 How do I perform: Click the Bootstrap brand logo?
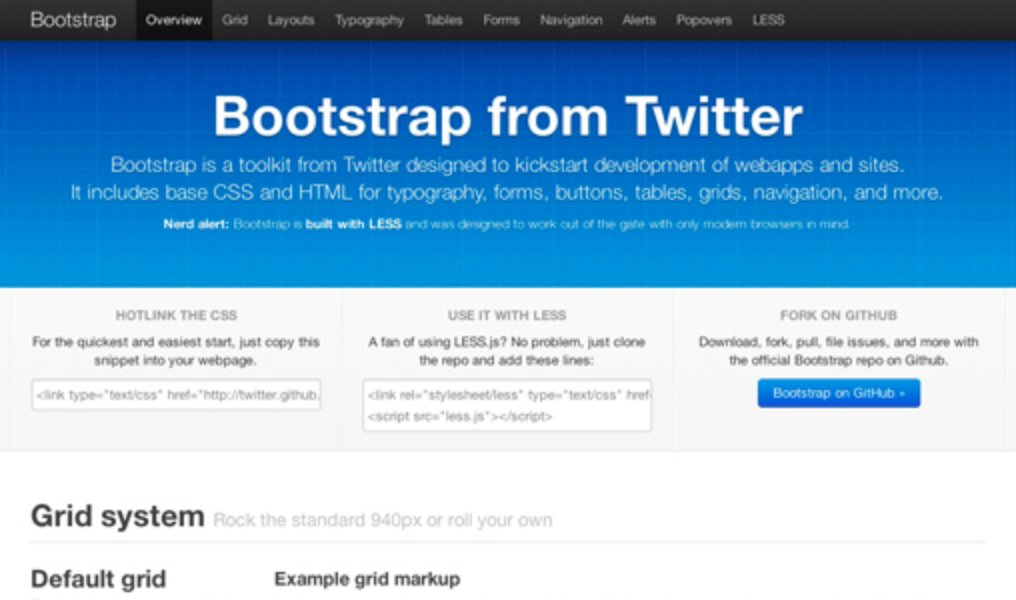(73, 20)
